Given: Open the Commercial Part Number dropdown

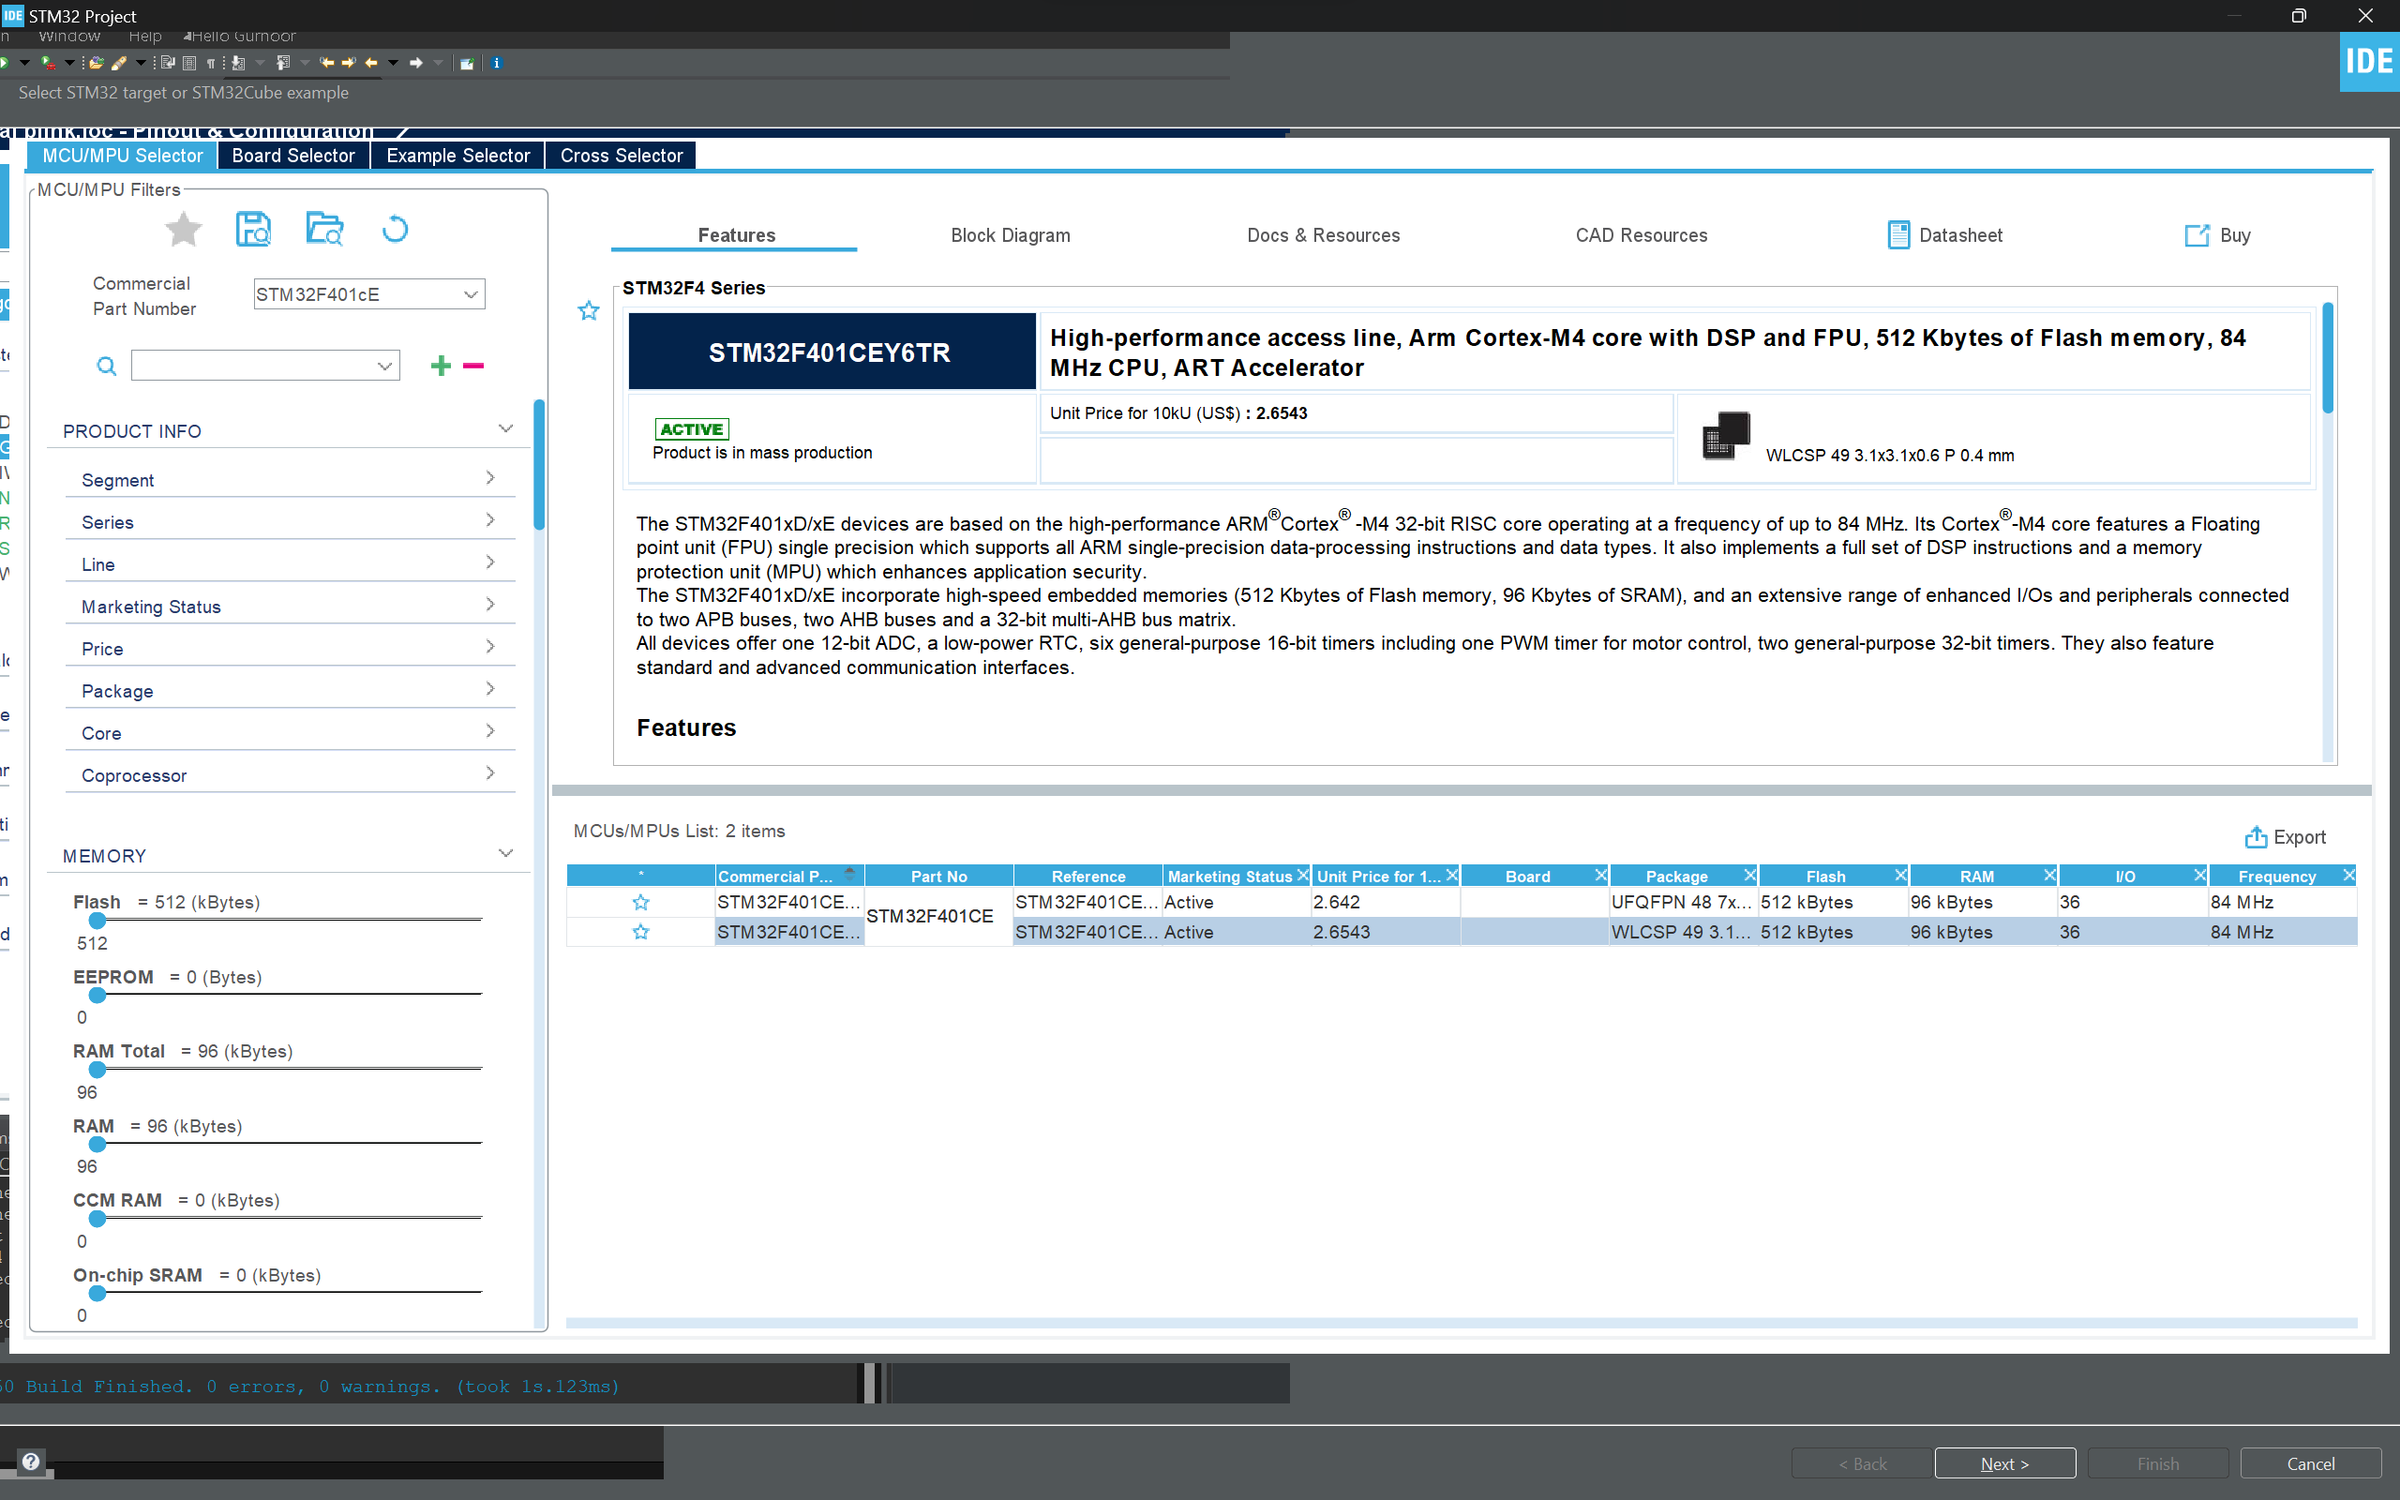Looking at the screenshot, I should click(470, 294).
